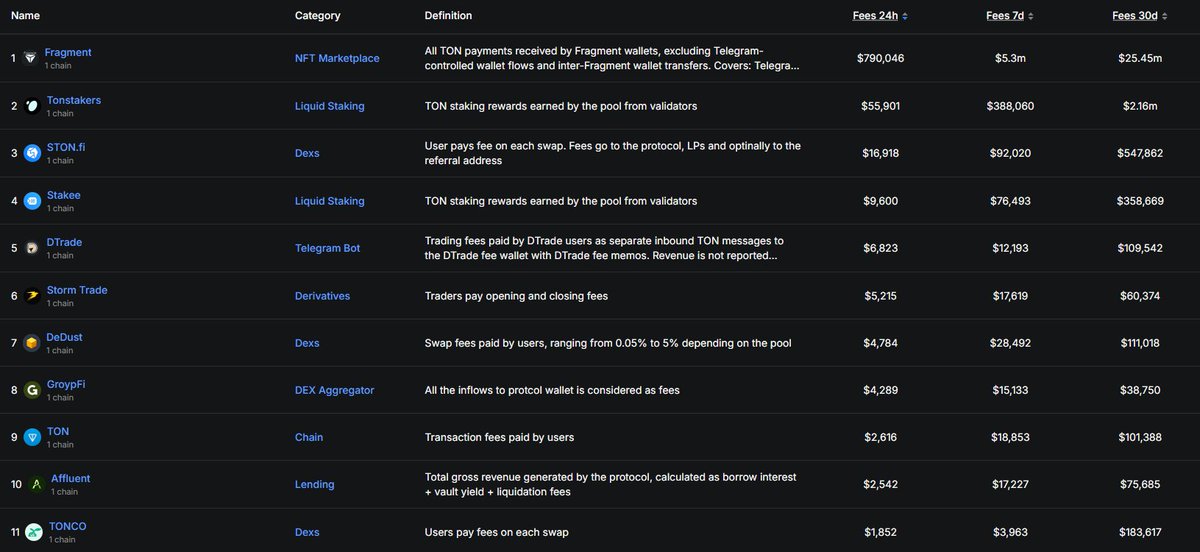Click the Stakee logo icon
The width and height of the screenshot is (1200, 552).
click(32, 201)
